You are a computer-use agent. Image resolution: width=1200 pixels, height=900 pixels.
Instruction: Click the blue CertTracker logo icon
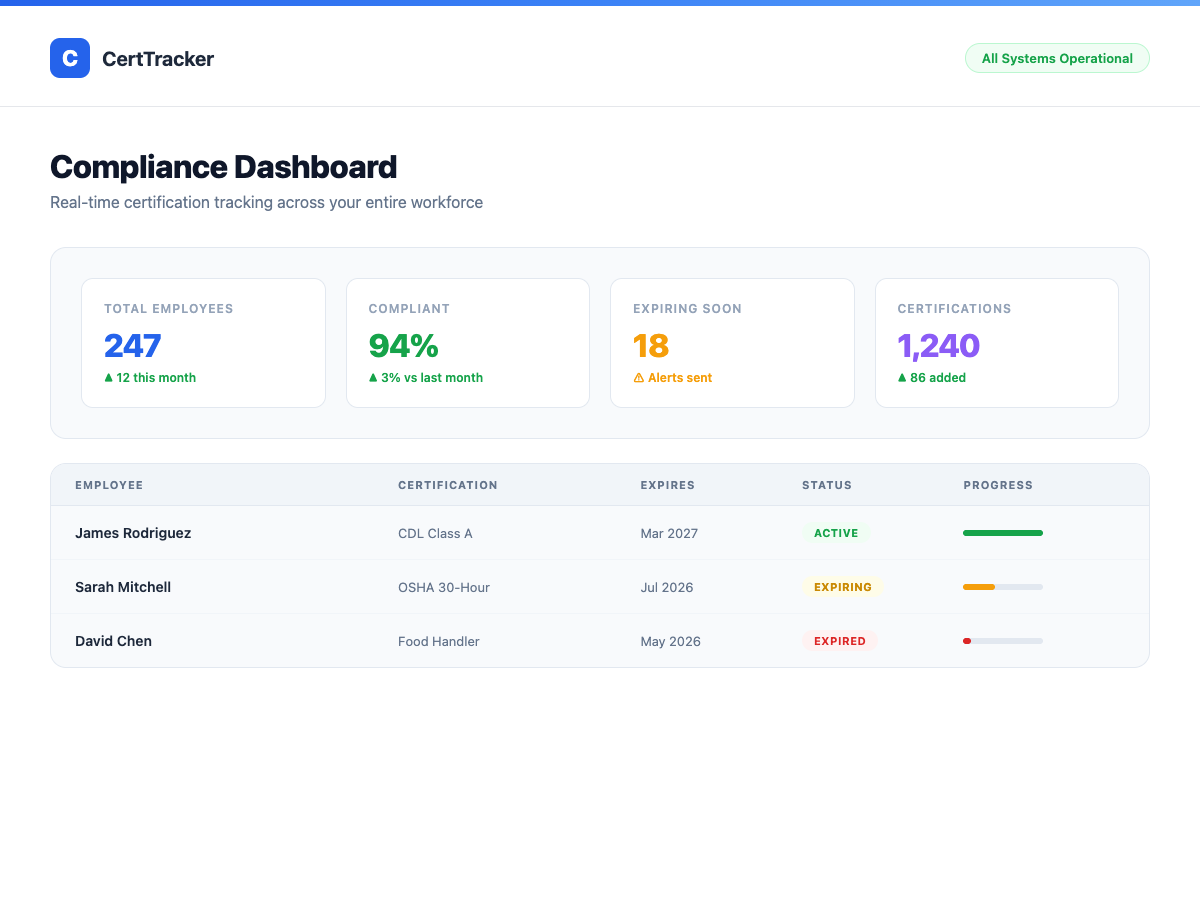pos(70,58)
